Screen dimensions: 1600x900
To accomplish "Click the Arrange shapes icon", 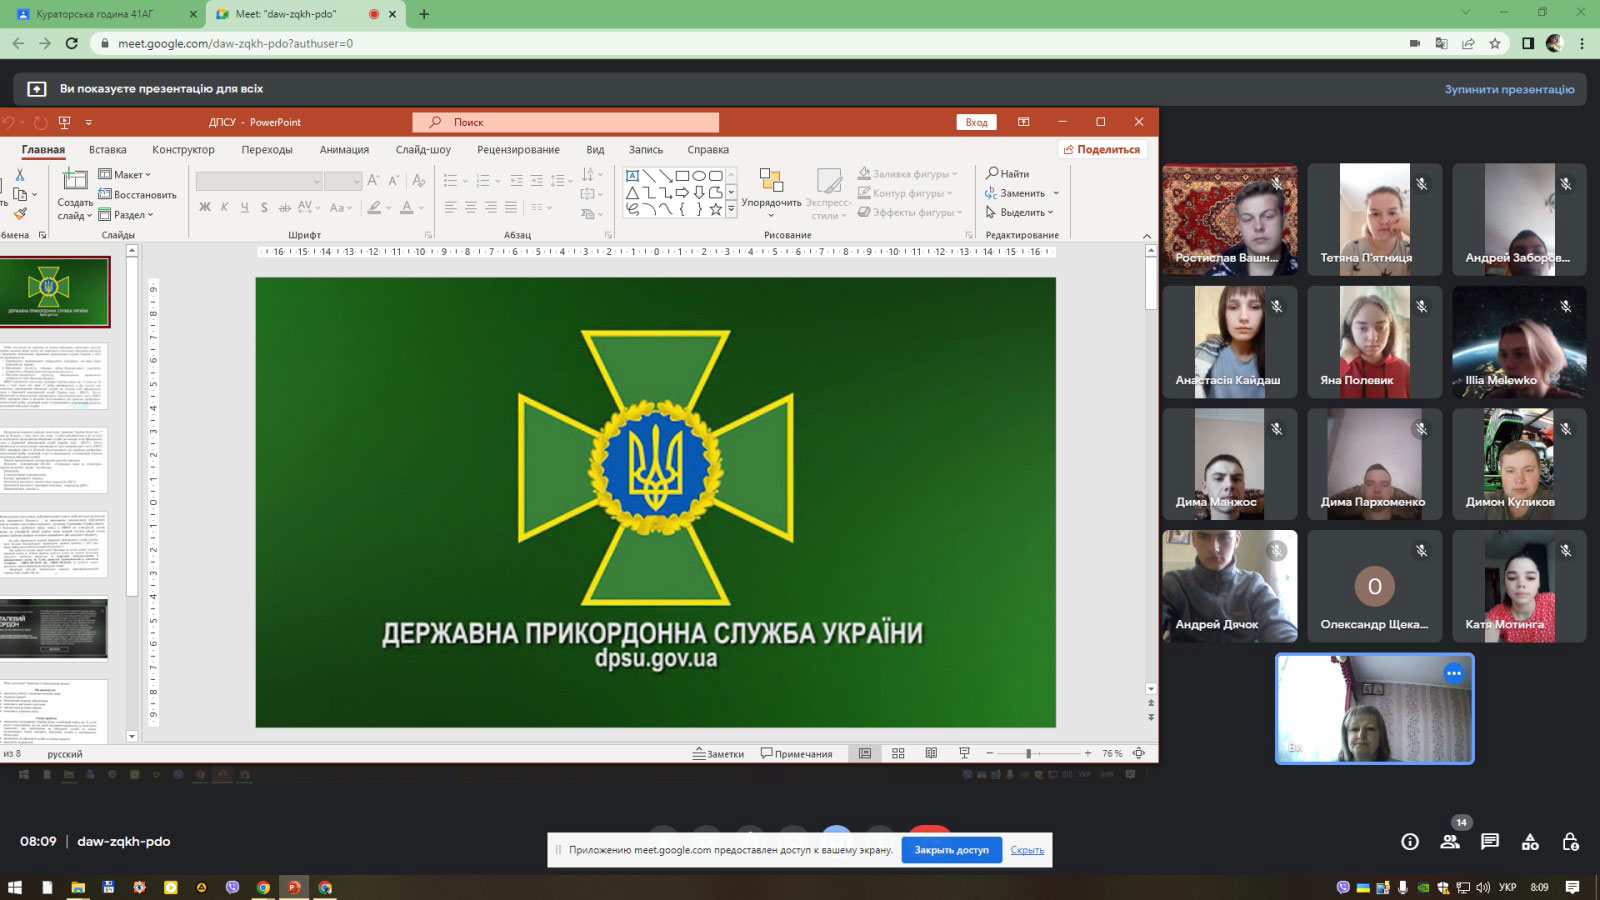I will point(771,180).
